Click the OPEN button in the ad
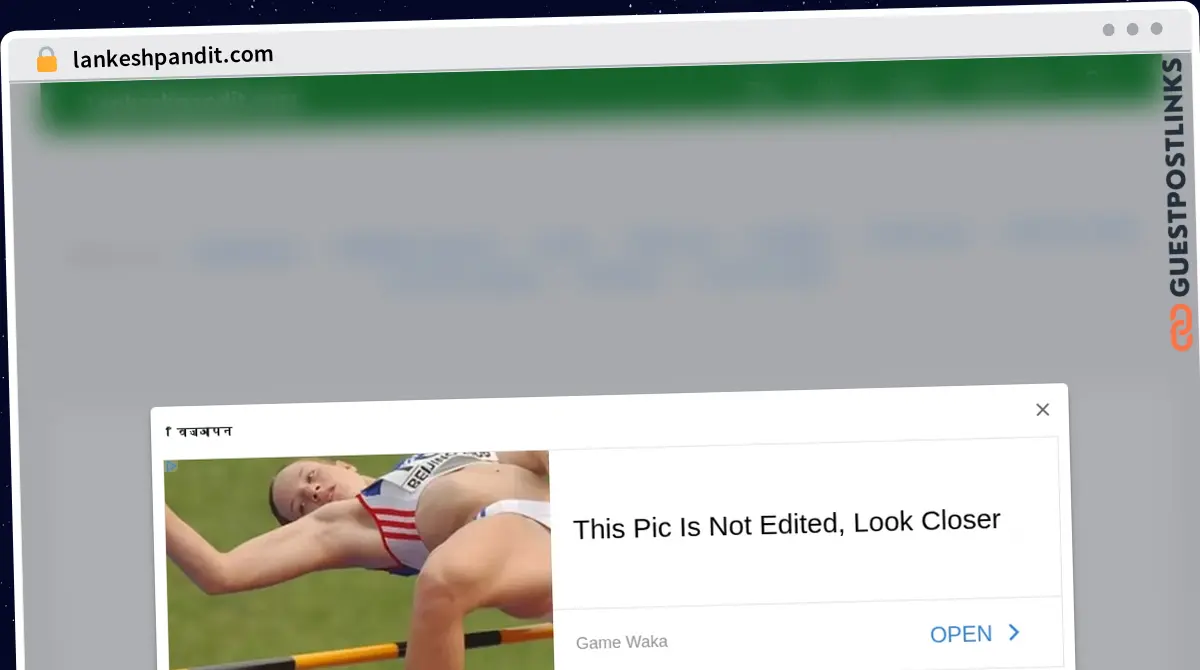 click(960, 634)
